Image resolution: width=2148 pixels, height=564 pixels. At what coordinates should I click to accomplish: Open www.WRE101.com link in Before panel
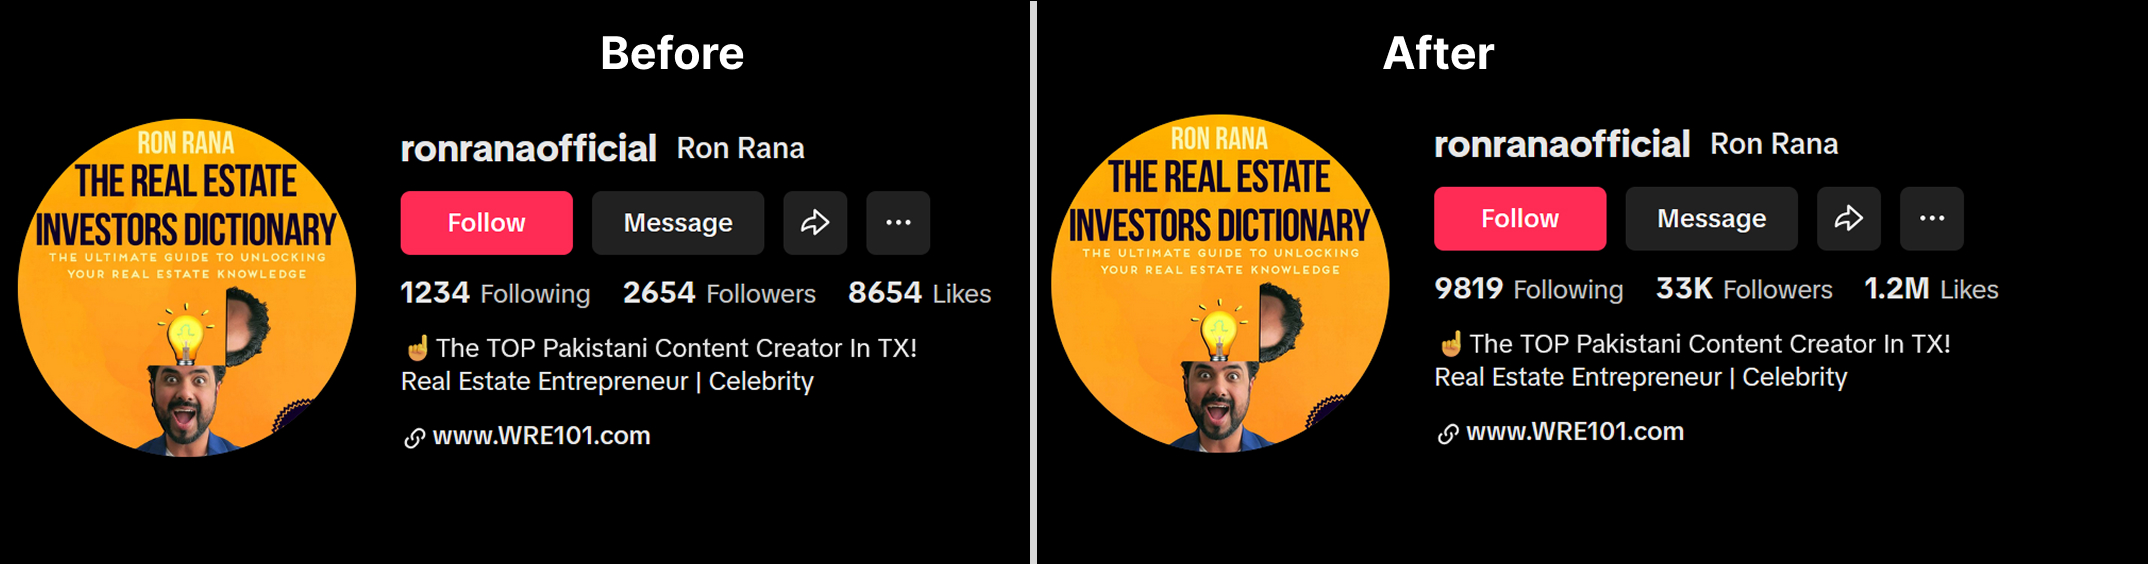541,436
